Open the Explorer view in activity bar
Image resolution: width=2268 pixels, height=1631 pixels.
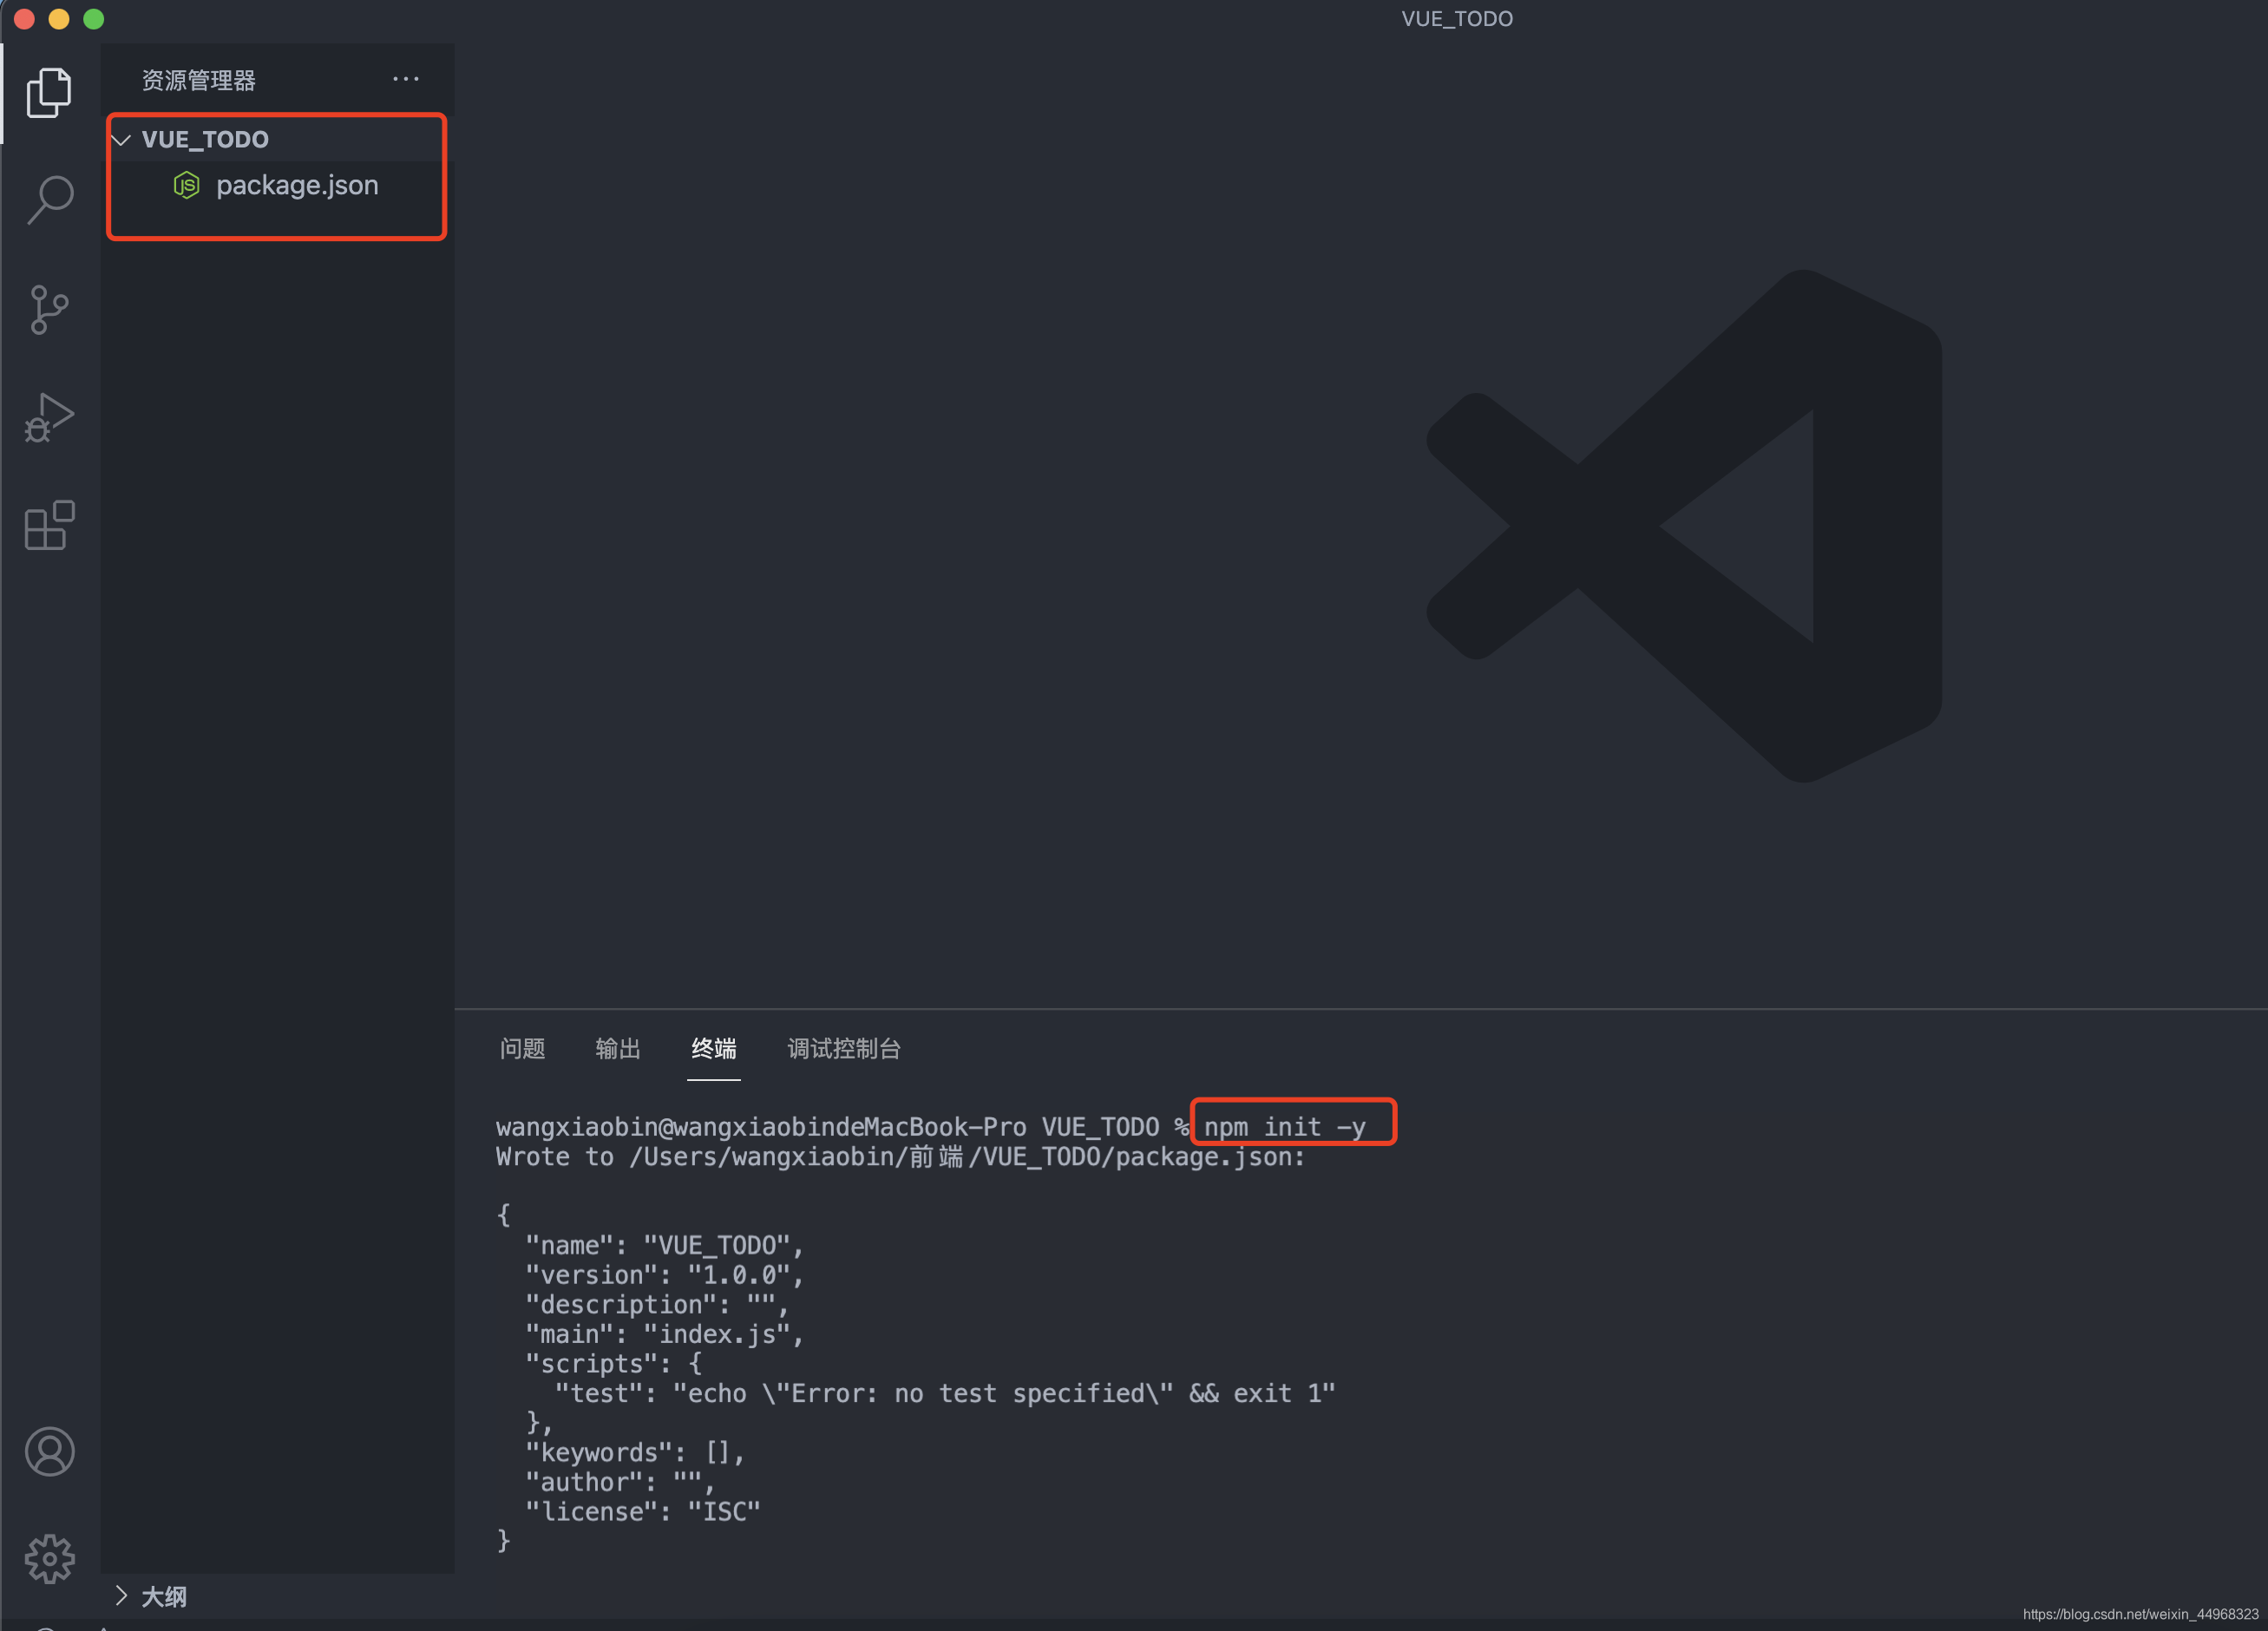tap(49, 93)
